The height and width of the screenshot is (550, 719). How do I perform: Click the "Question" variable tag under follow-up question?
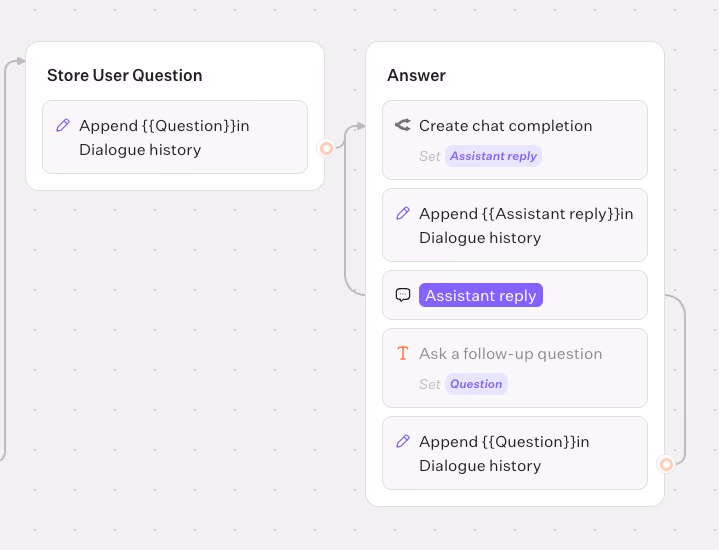[x=476, y=384]
